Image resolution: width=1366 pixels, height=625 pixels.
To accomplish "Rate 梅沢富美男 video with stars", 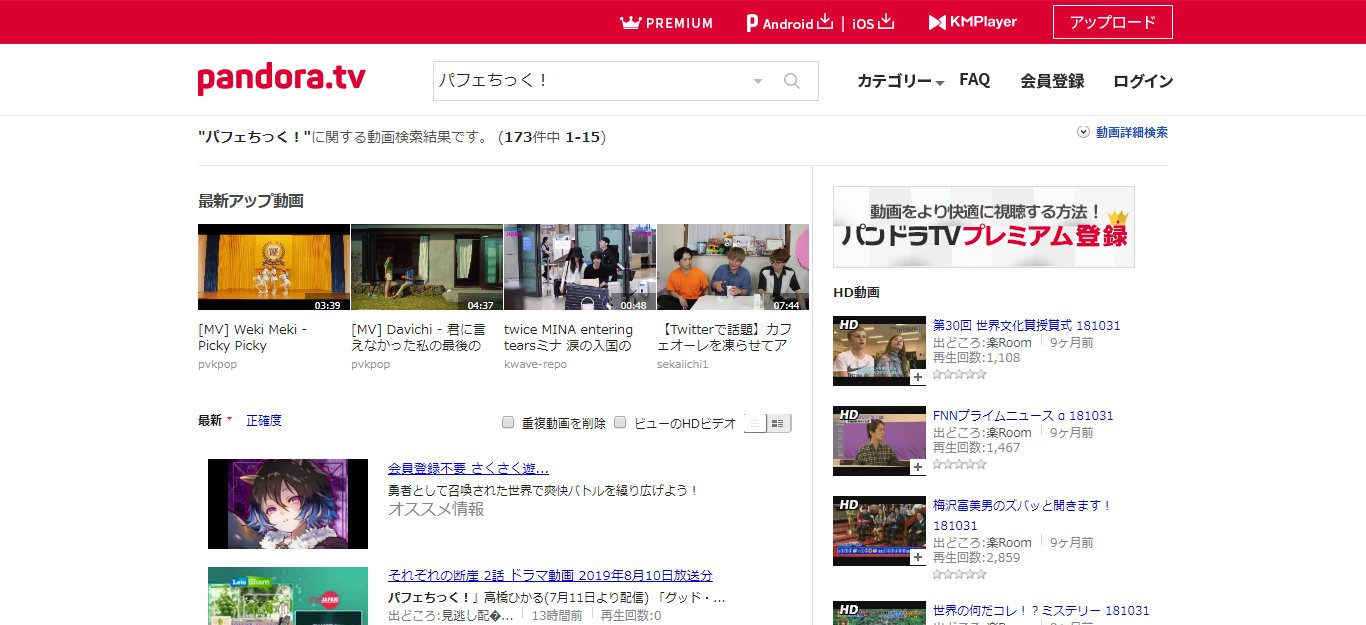I will (960, 574).
